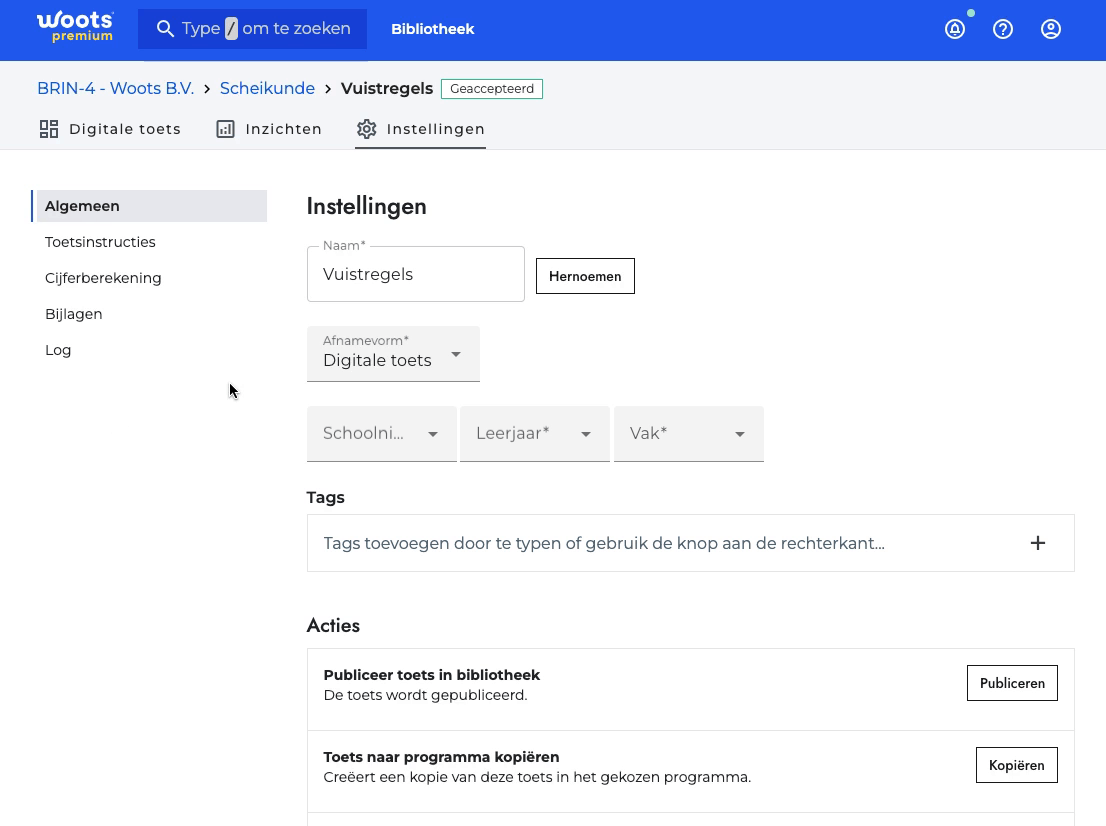
Task: Add a tag with the plus icon
Action: click(x=1038, y=543)
